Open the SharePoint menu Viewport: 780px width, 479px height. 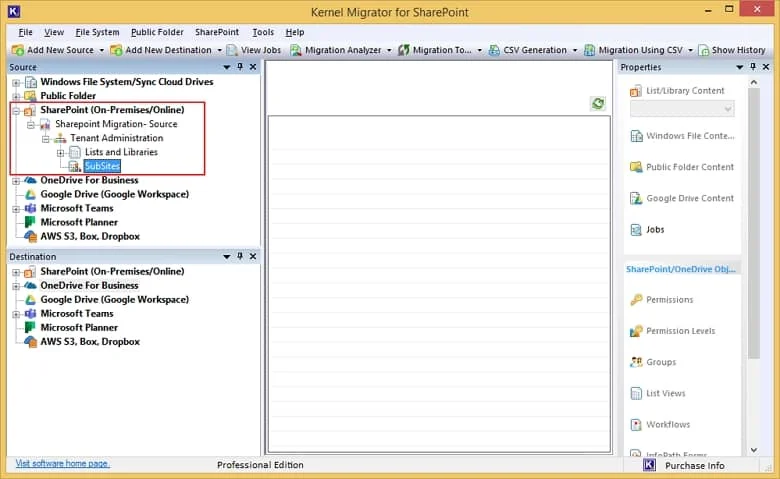click(217, 32)
